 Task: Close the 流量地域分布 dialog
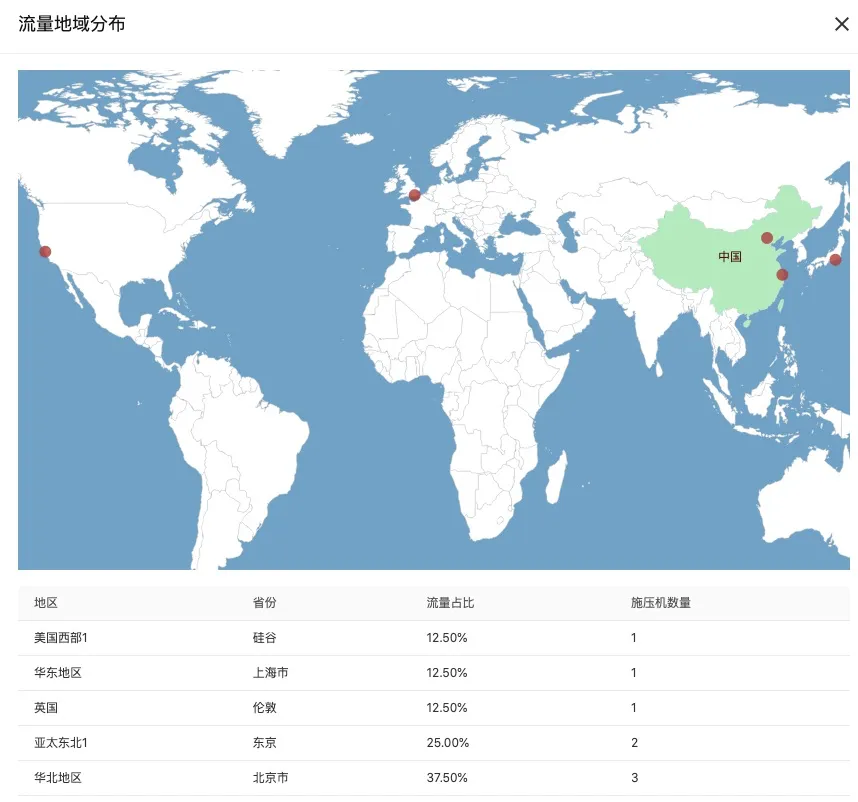coord(842,24)
